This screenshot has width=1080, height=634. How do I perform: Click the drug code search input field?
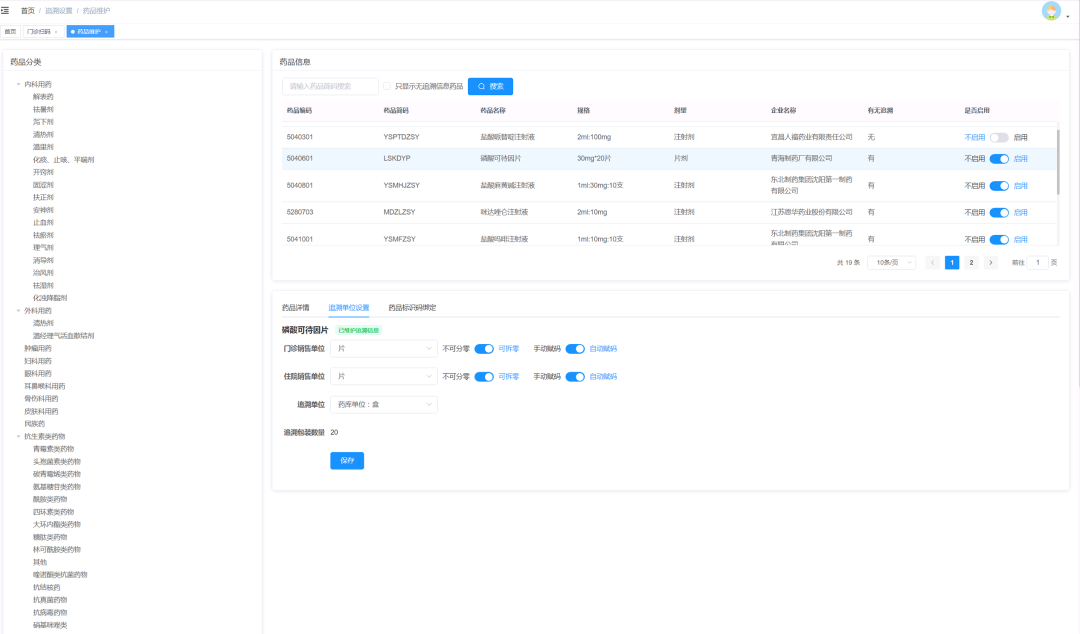click(x=330, y=87)
